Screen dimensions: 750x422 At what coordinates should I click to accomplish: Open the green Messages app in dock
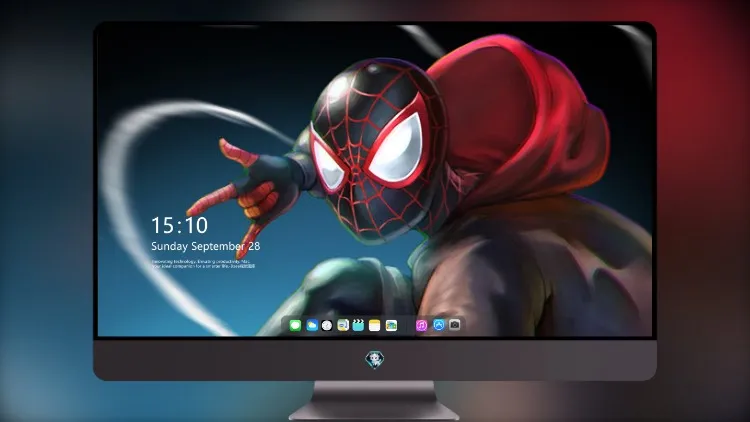[x=295, y=326]
